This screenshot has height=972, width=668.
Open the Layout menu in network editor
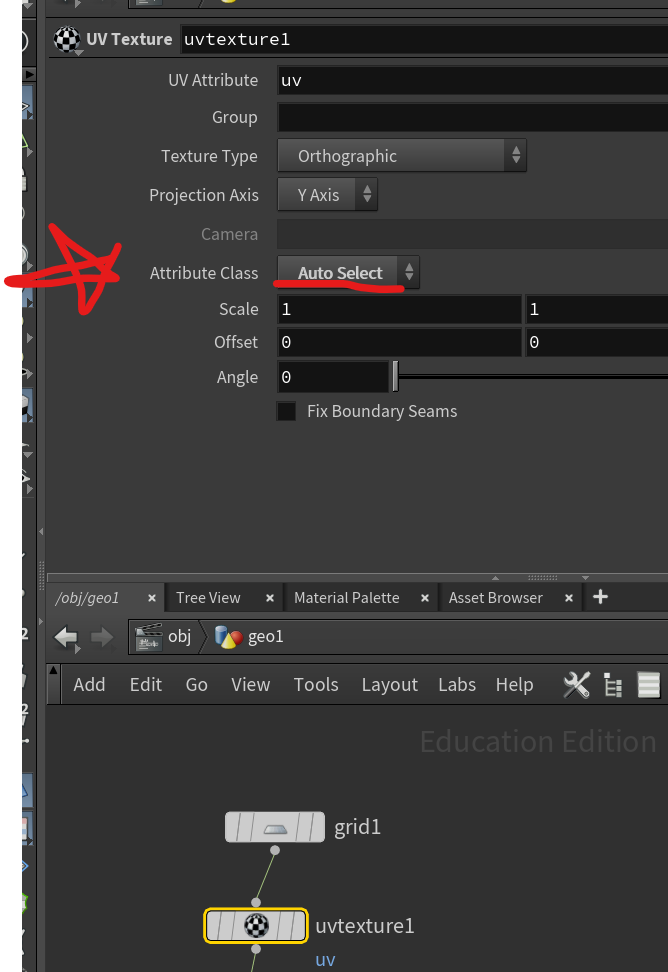click(390, 685)
